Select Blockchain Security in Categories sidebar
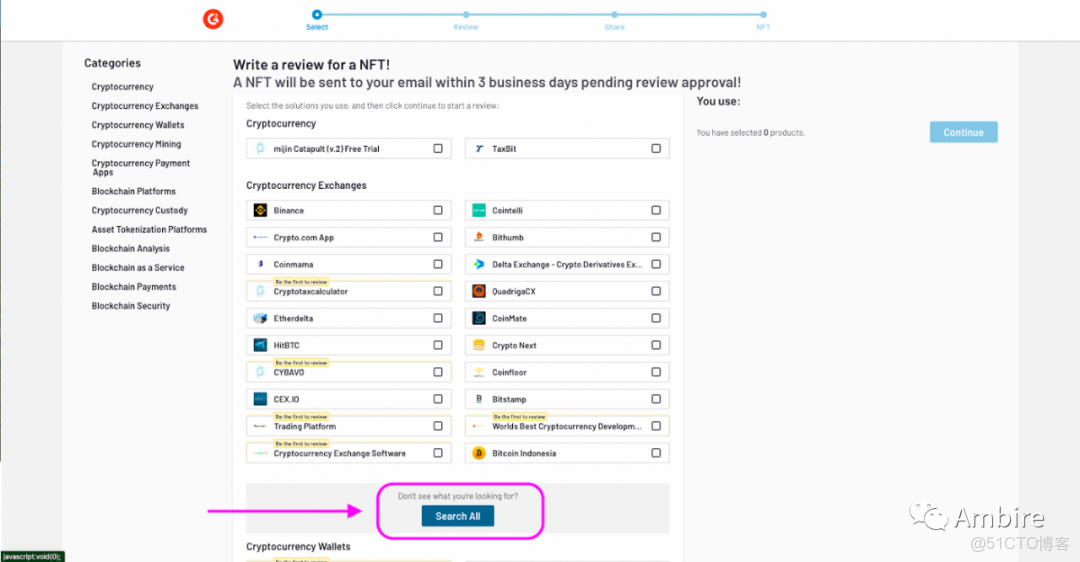 (131, 306)
